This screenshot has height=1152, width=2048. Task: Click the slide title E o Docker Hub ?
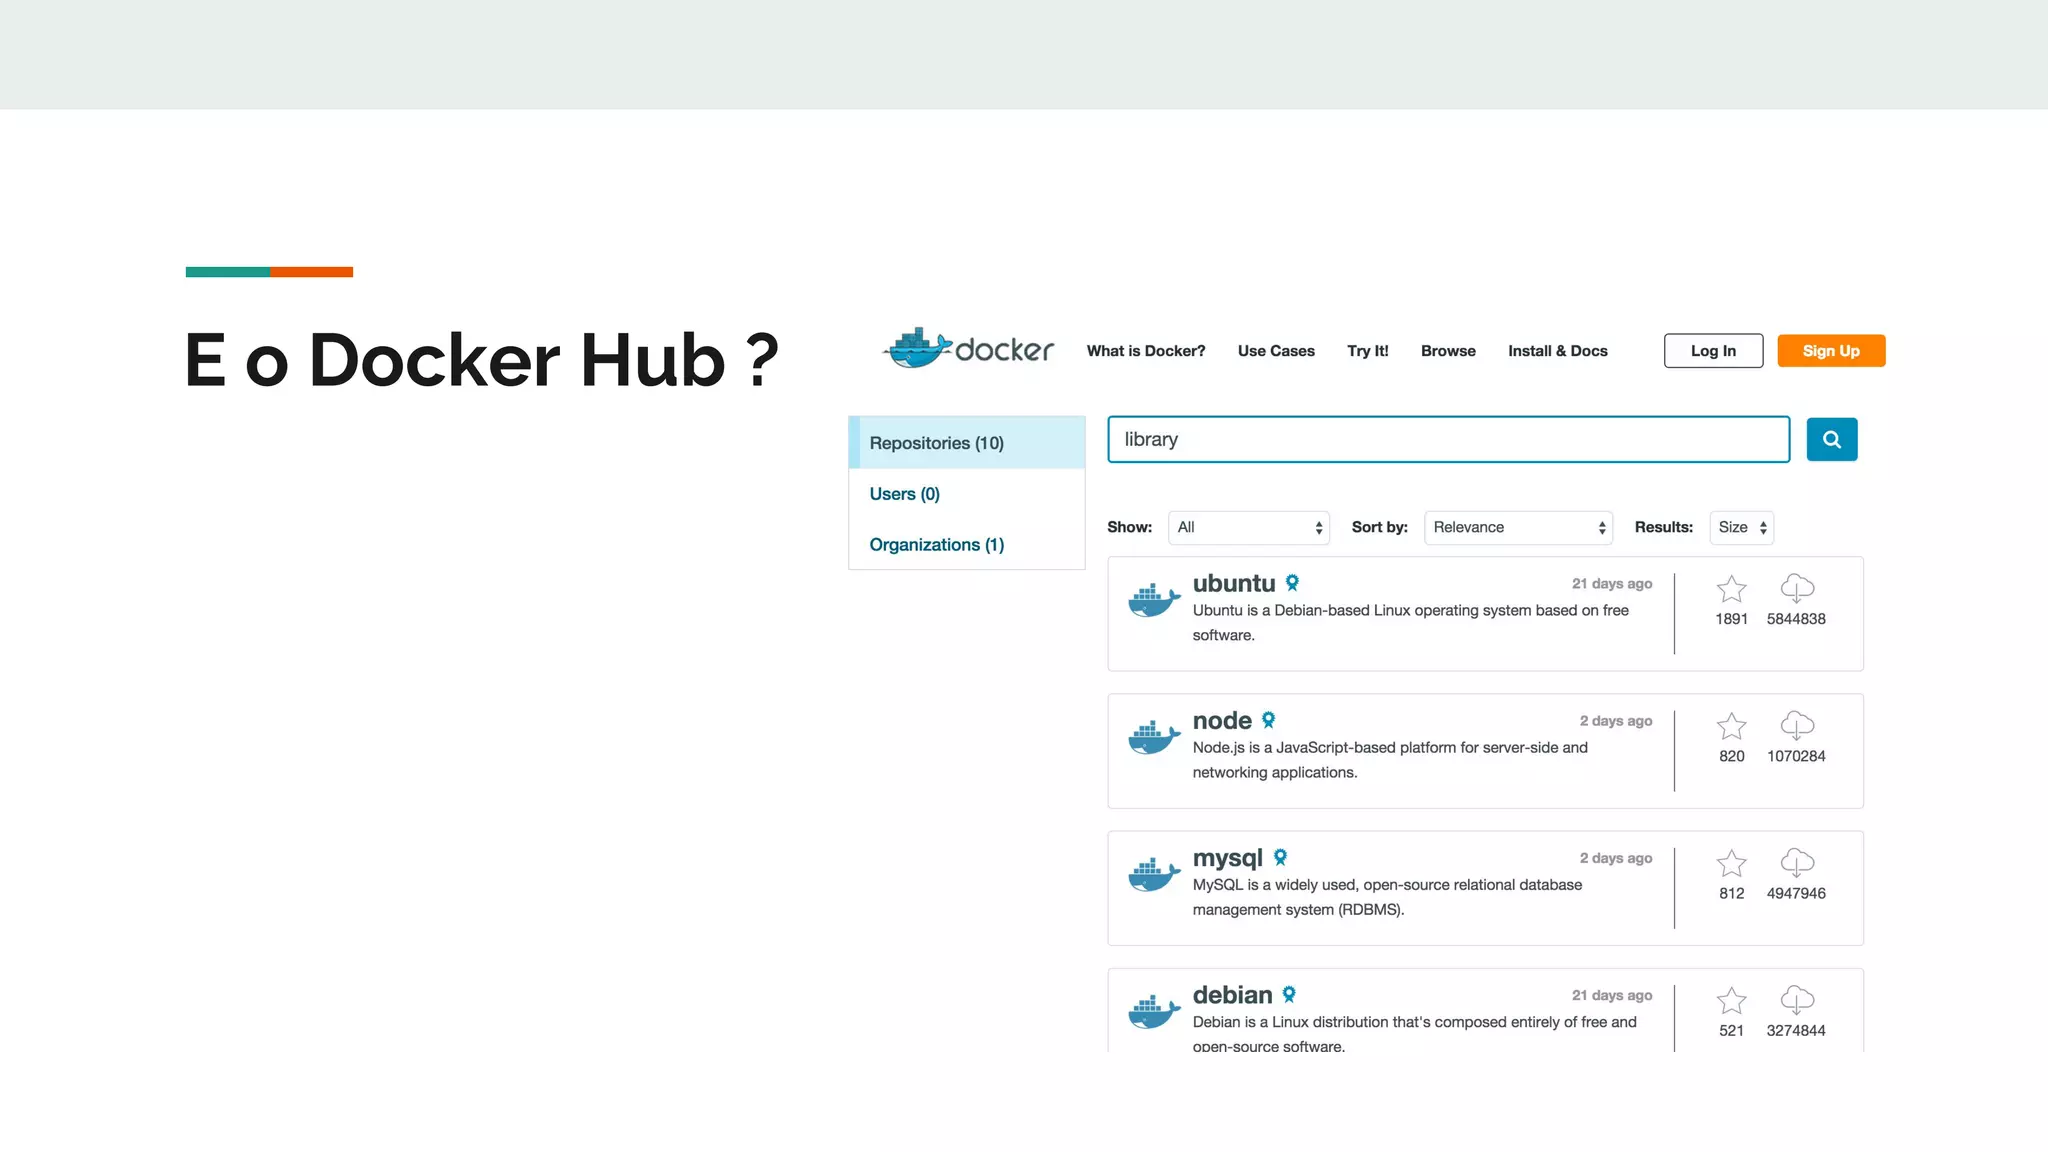(x=482, y=359)
